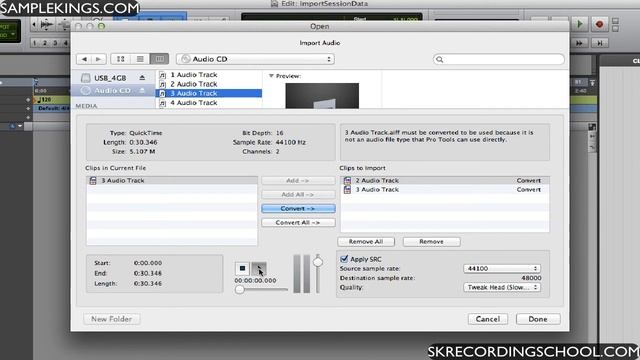Open the Quality Tweak Head dropdown
This screenshot has width=640, height=360.
[502, 287]
